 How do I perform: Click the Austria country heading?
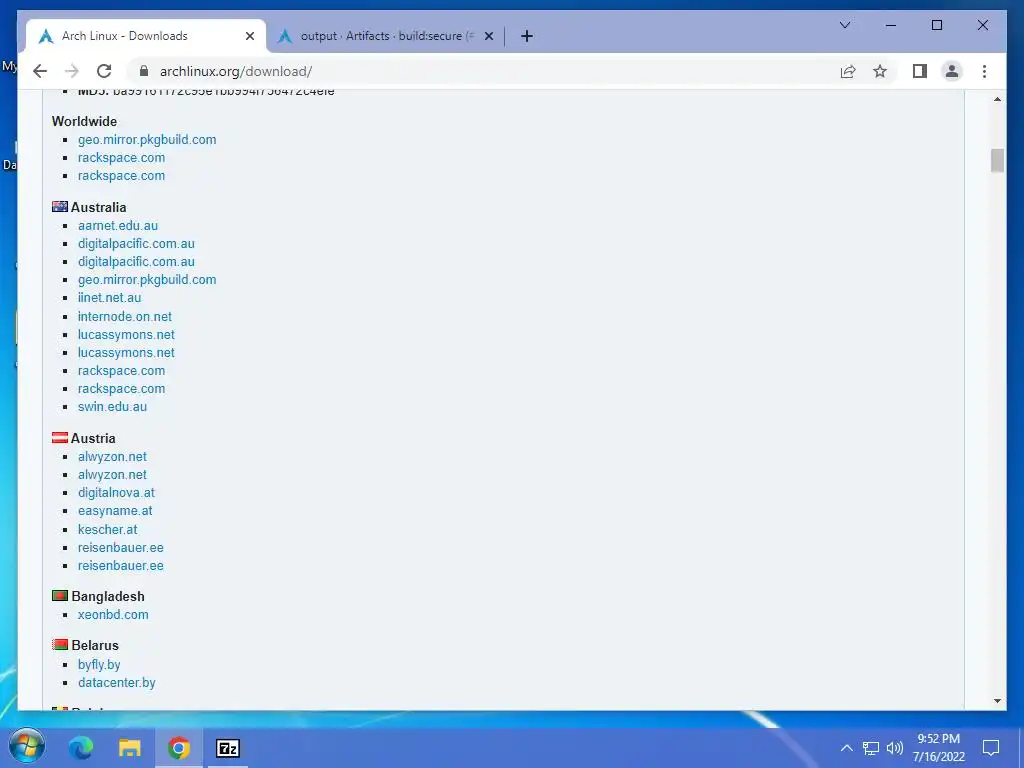click(x=93, y=438)
